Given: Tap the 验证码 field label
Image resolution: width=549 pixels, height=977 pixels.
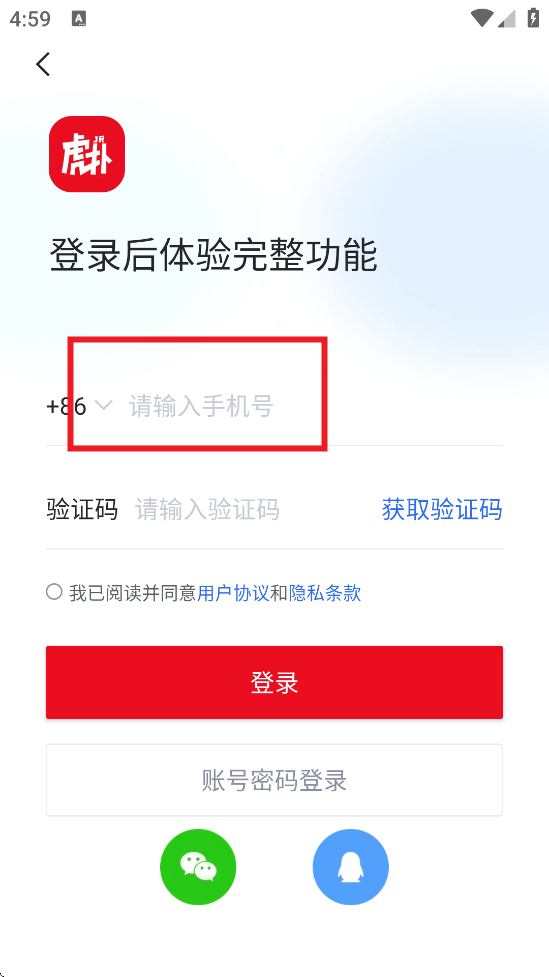Looking at the screenshot, I should click(82, 510).
